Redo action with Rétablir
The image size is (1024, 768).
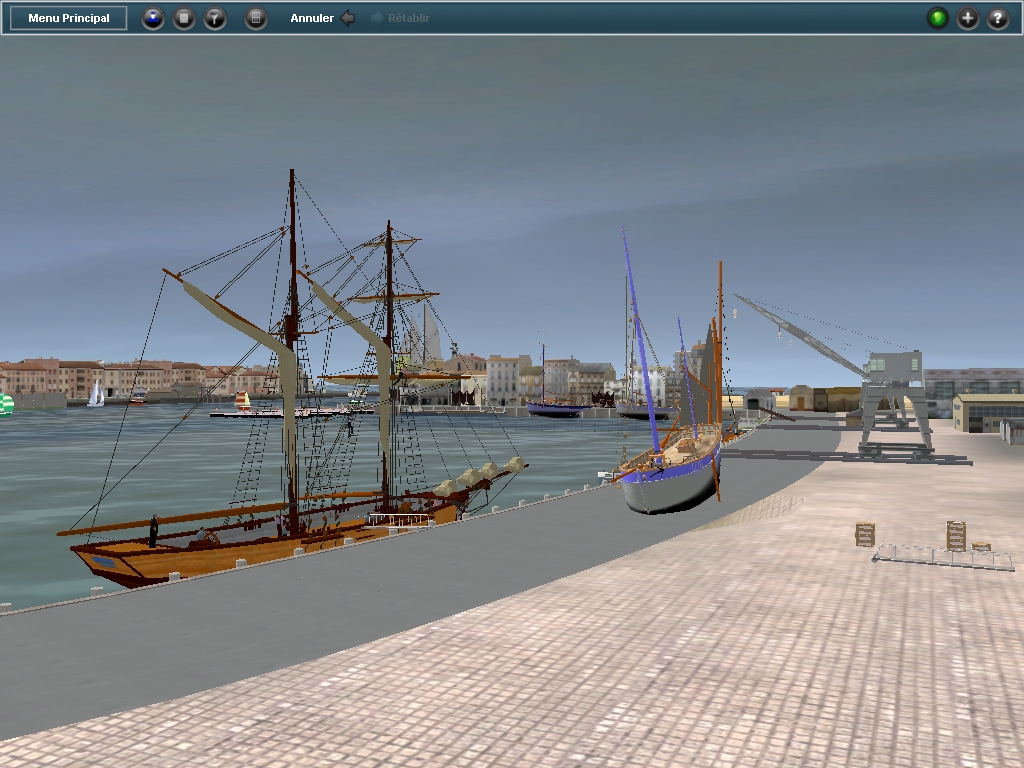click(x=400, y=18)
